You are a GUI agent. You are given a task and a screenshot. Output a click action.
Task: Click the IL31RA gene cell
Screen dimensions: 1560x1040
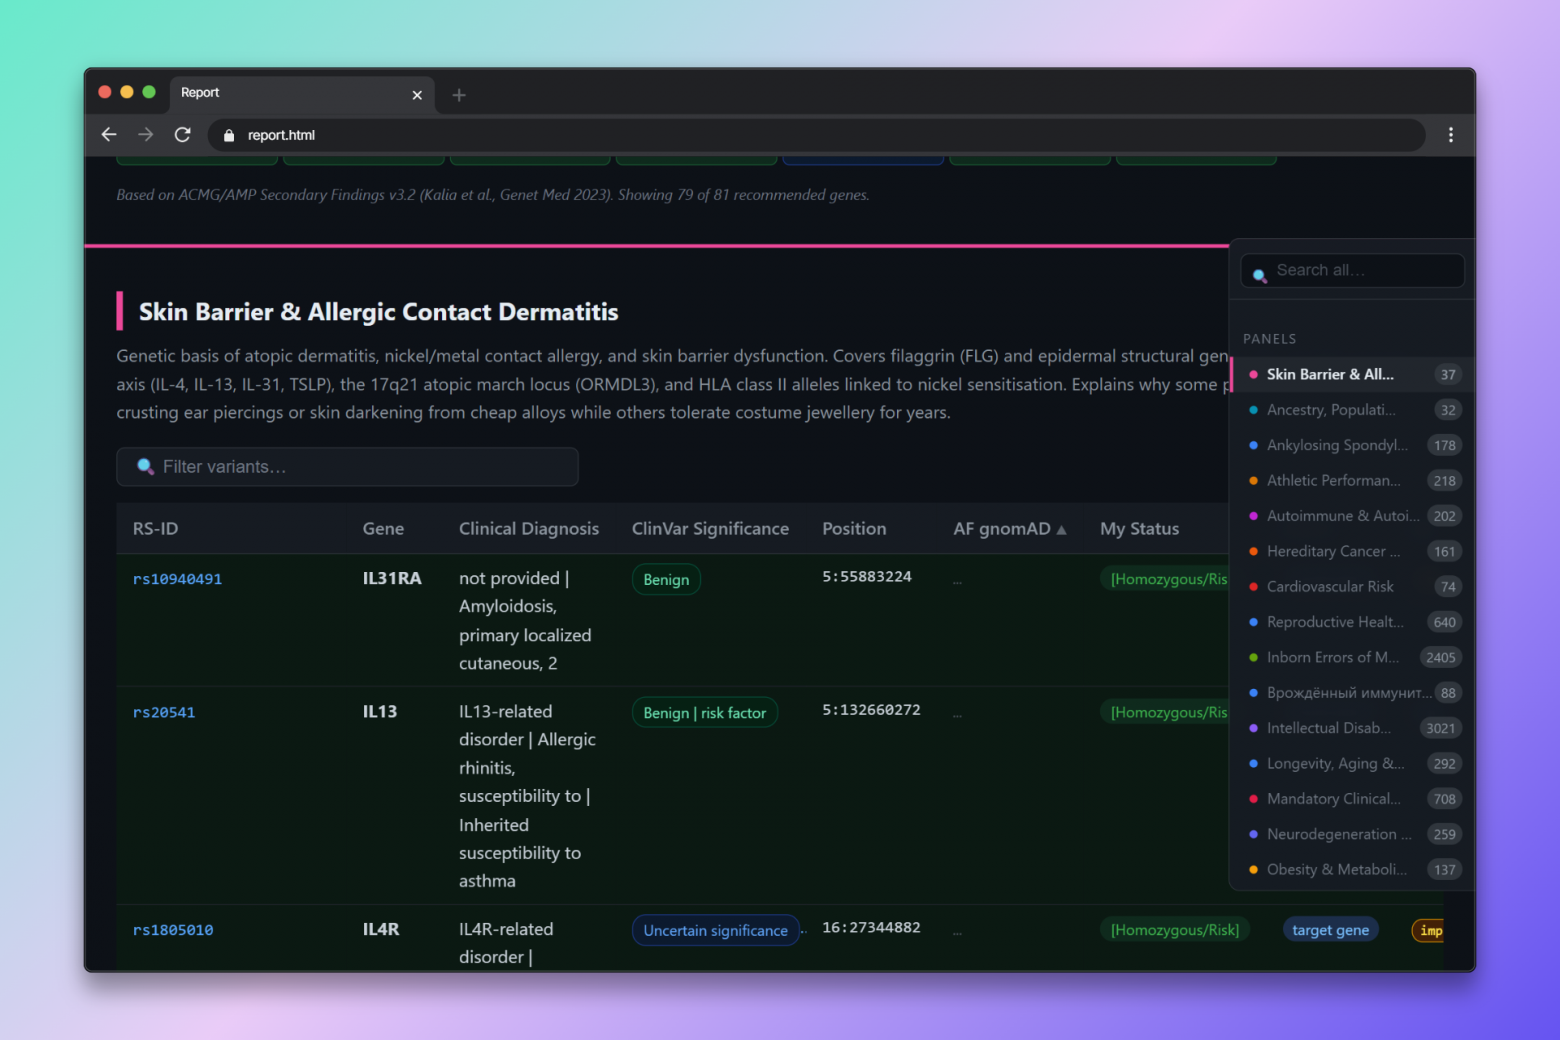click(392, 579)
